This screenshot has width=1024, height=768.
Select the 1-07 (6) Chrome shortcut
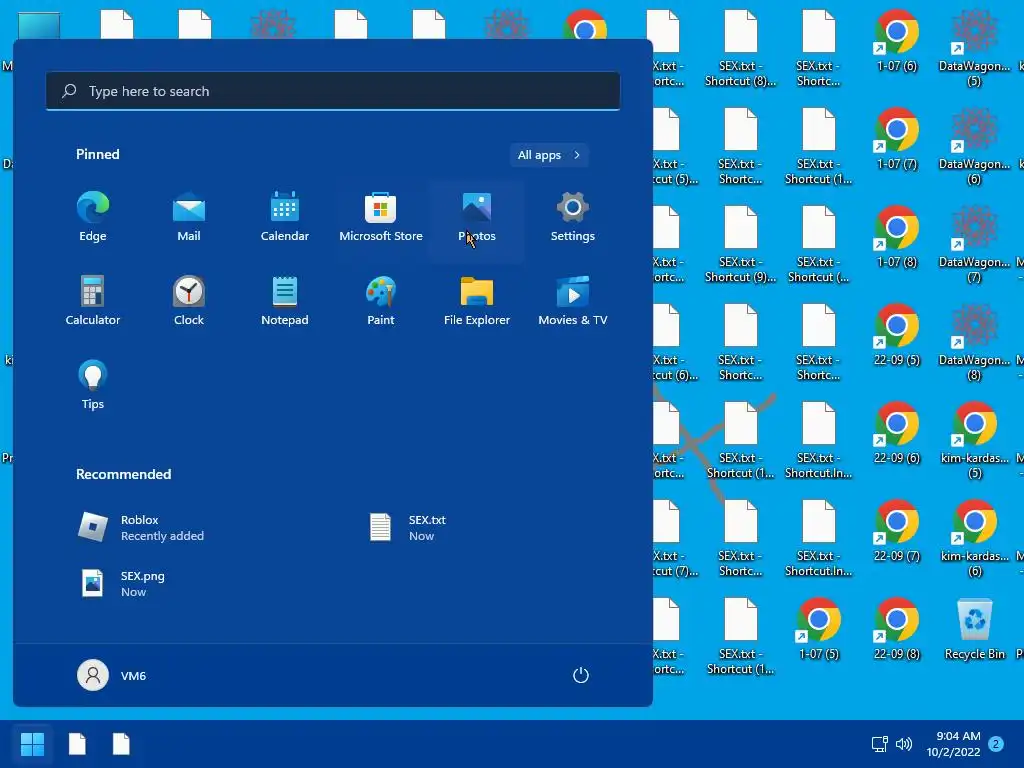897,40
